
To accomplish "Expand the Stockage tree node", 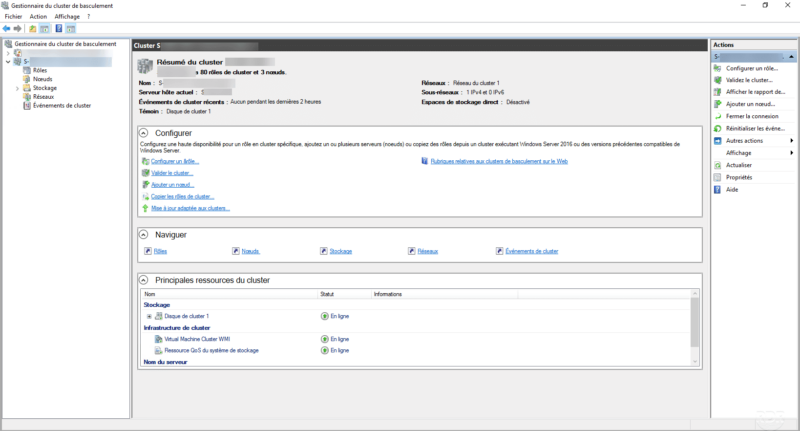I will pyautogui.click(x=17, y=88).
